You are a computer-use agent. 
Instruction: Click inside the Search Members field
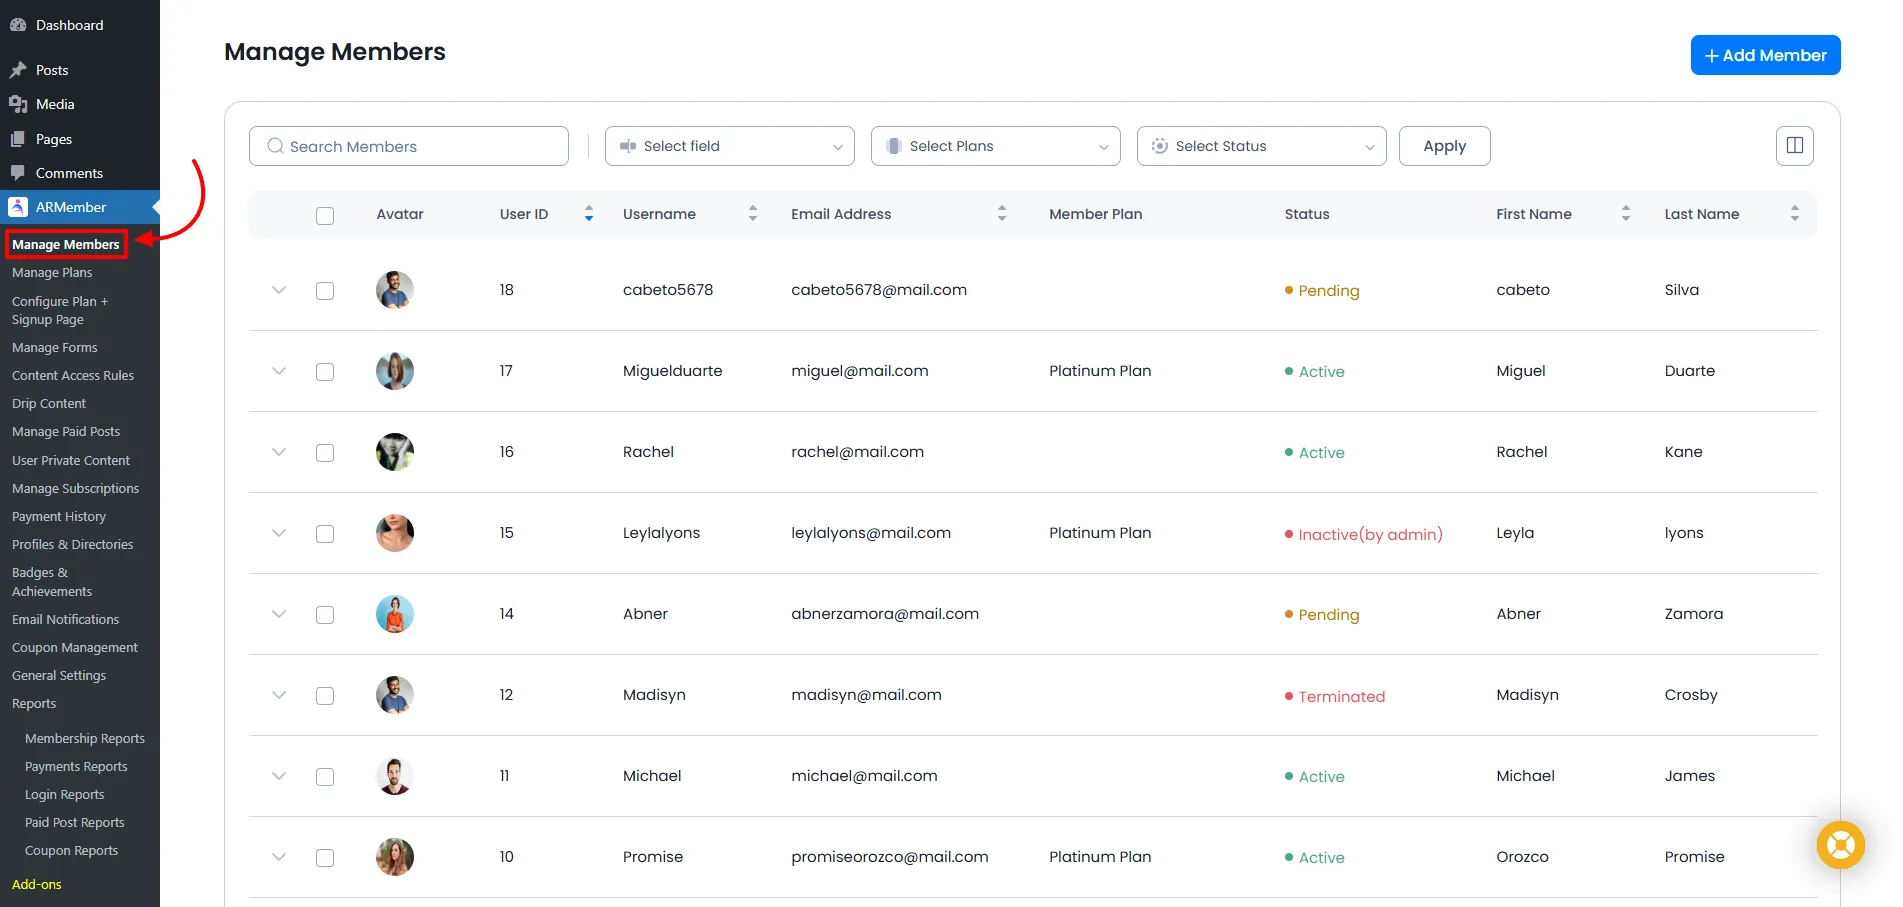click(409, 146)
